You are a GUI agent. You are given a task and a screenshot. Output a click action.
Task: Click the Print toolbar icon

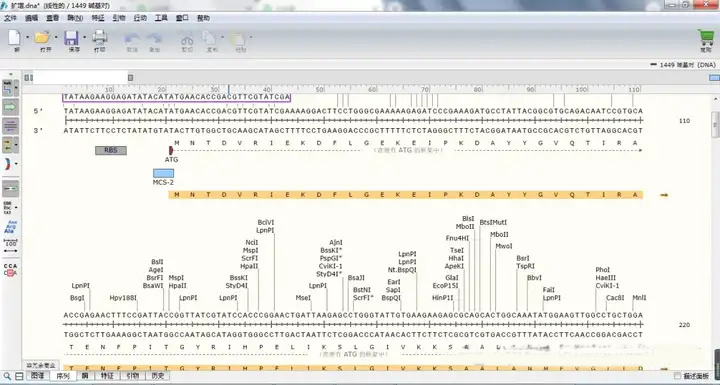100,38
